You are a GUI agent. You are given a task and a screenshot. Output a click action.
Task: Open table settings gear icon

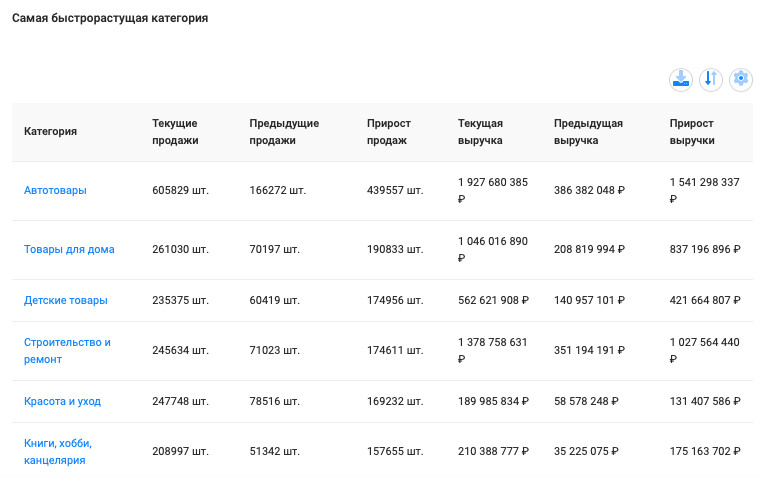740,79
